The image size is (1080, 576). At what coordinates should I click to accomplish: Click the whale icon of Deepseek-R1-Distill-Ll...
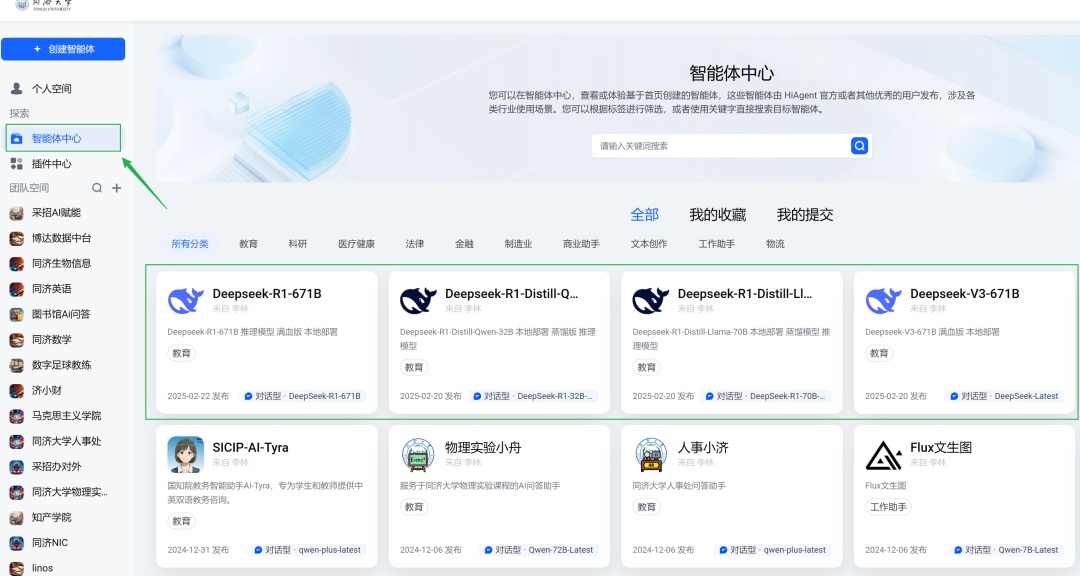tap(651, 300)
